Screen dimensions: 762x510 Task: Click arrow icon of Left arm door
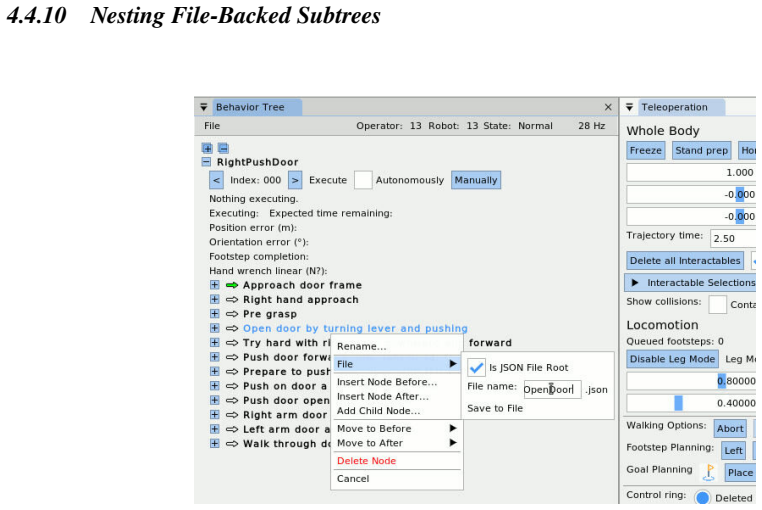tap(232, 429)
